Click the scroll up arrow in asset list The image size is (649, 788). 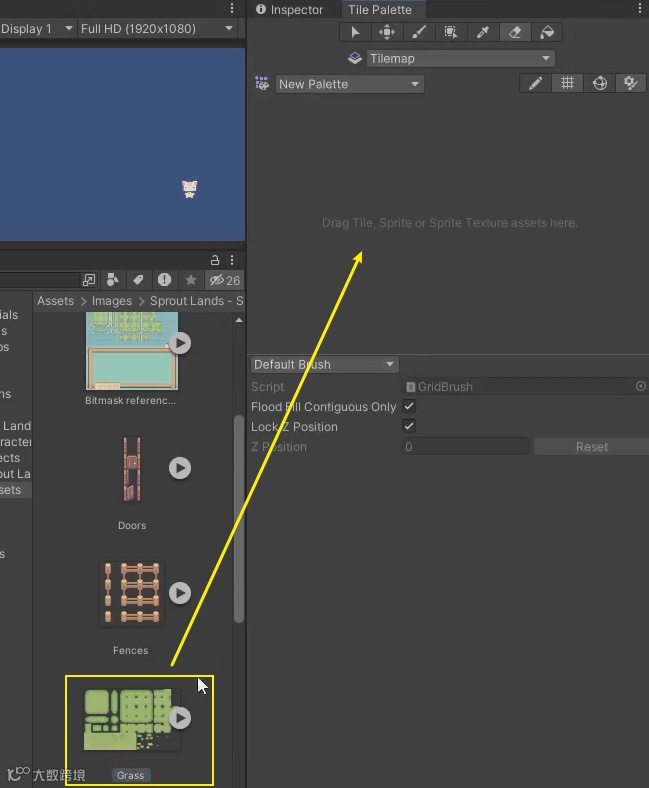pyautogui.click(x=239, y=320)
